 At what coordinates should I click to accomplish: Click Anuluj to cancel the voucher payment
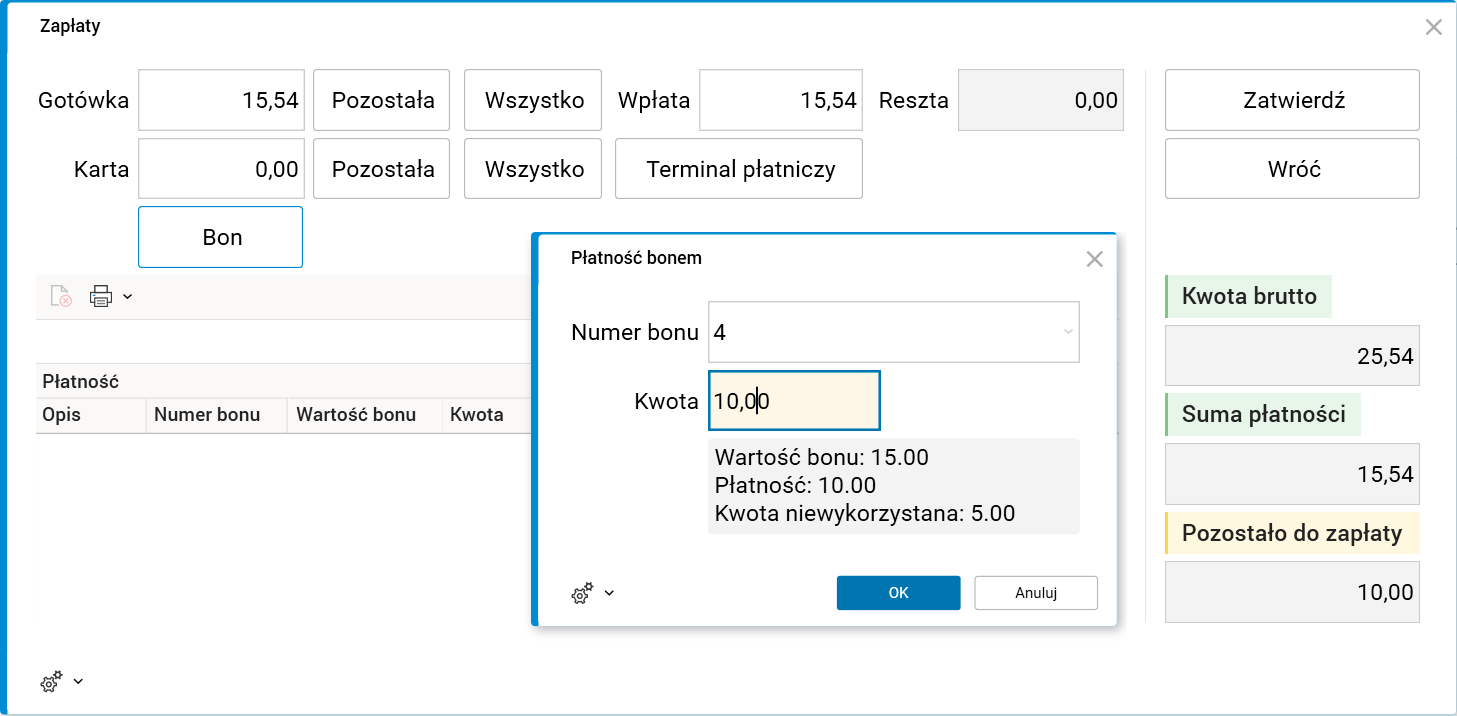[x=1035, y=592]
